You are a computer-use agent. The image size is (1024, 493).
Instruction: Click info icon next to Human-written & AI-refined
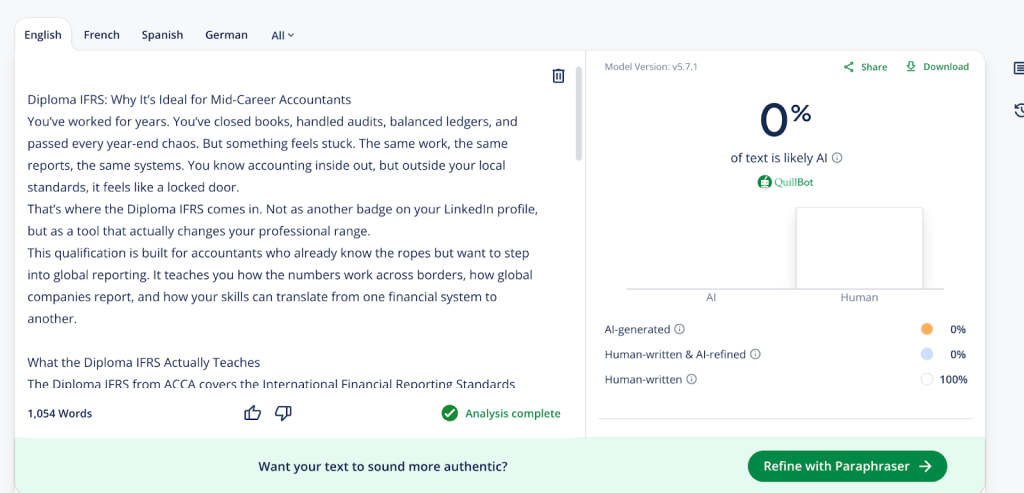[x=756, y=354]
